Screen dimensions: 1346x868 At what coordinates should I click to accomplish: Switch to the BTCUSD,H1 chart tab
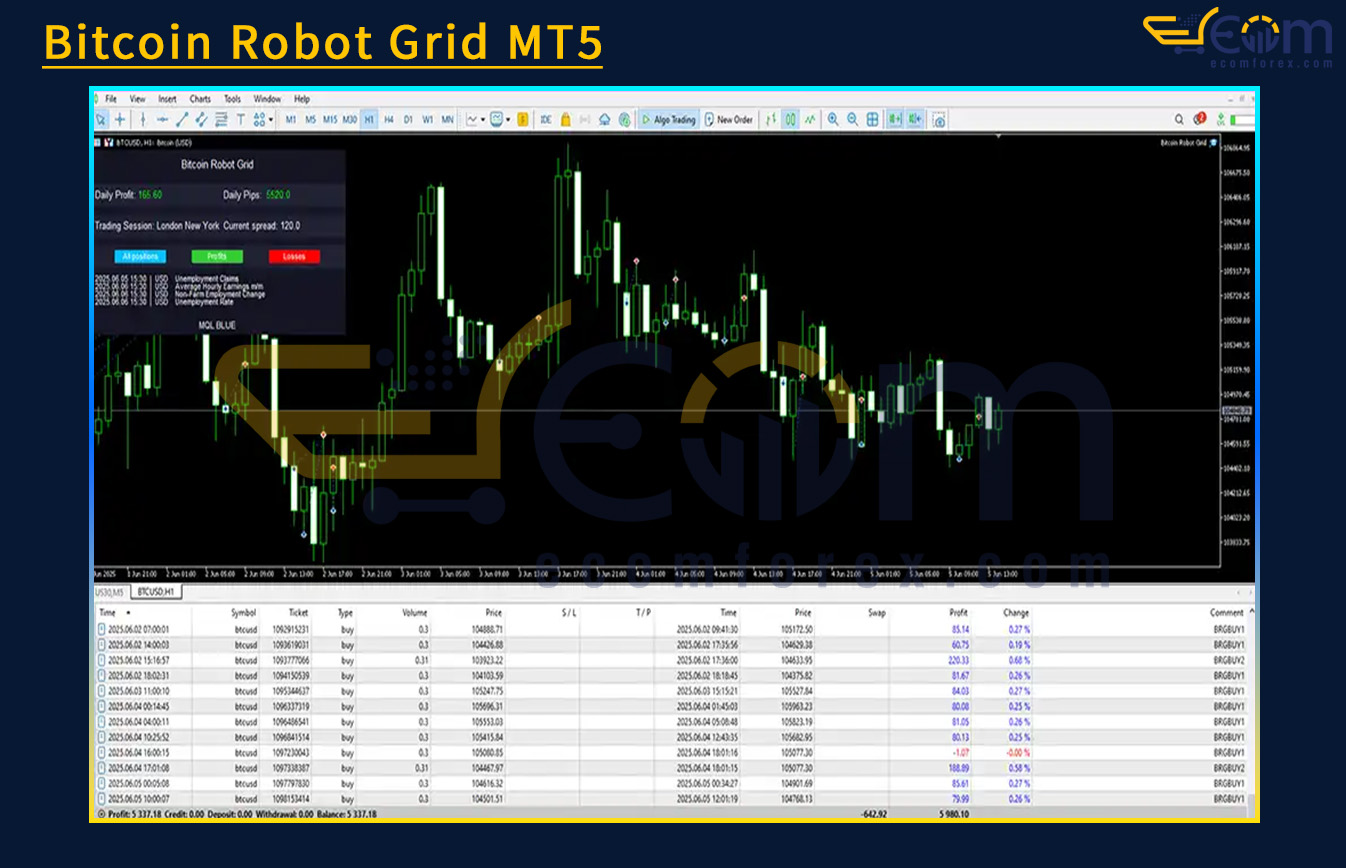point(156,592)
